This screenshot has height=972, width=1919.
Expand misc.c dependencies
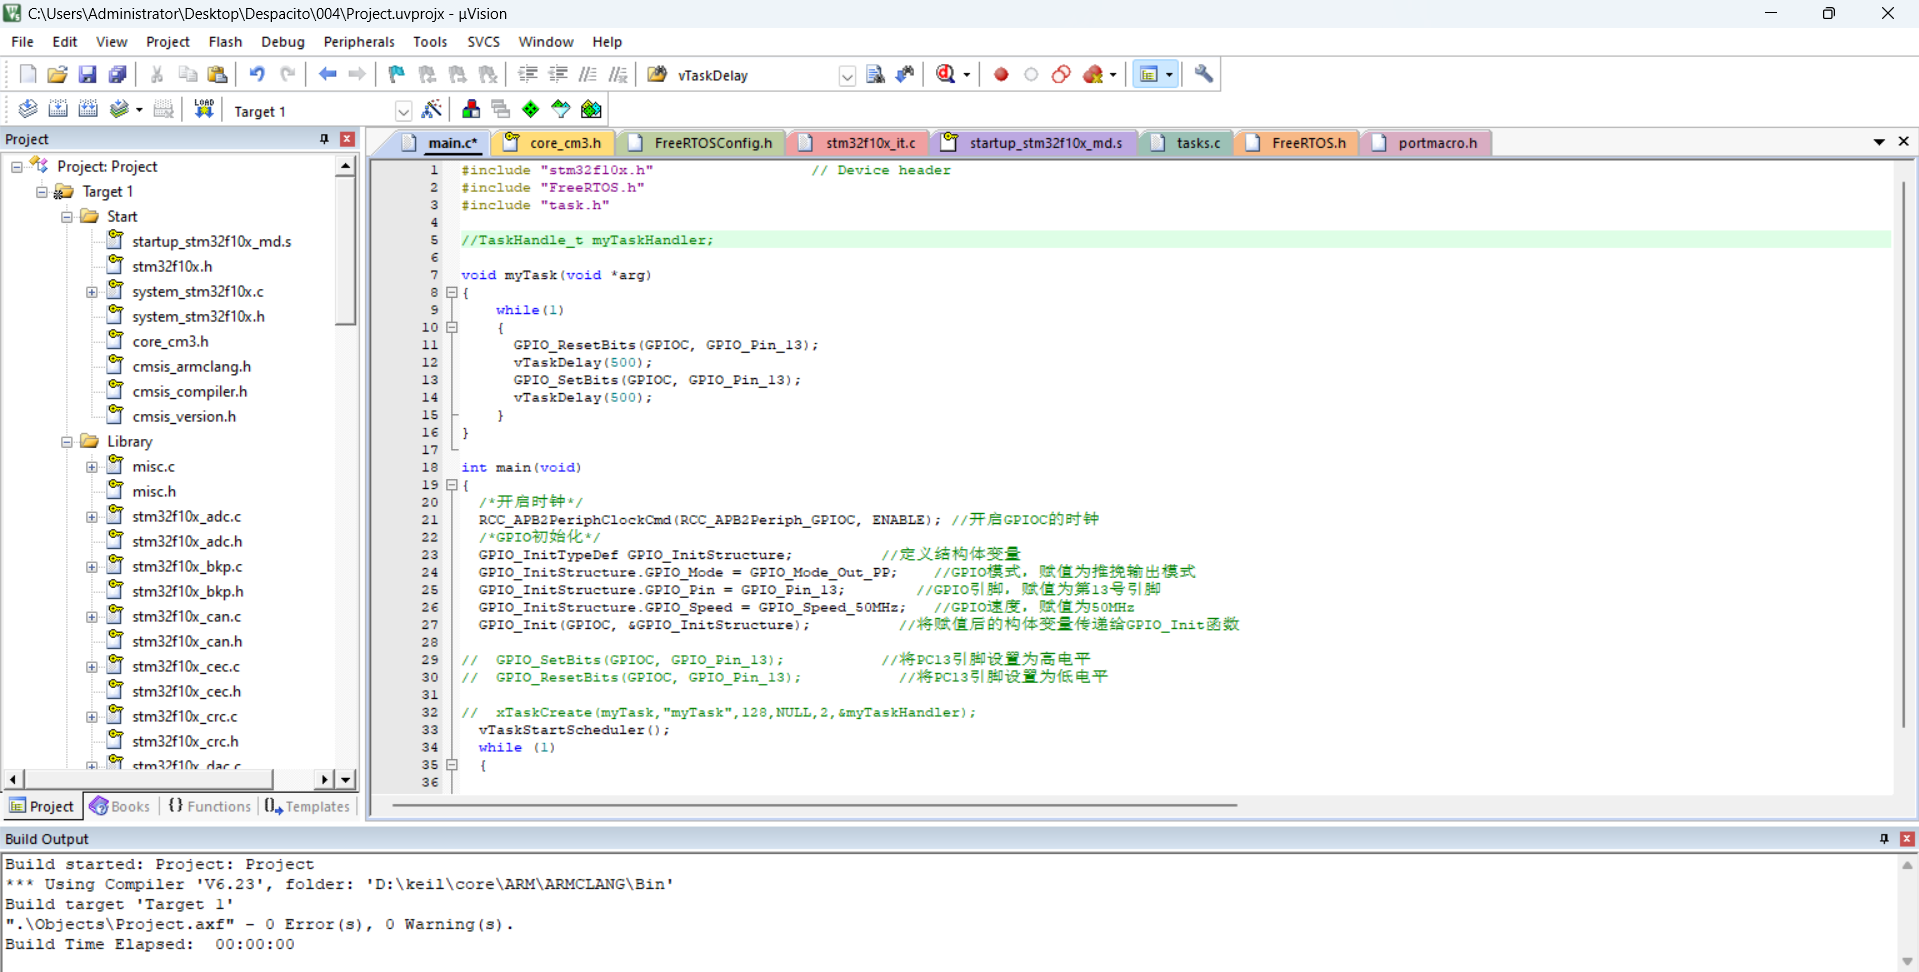pyautogui.click(x=92, y=467)
